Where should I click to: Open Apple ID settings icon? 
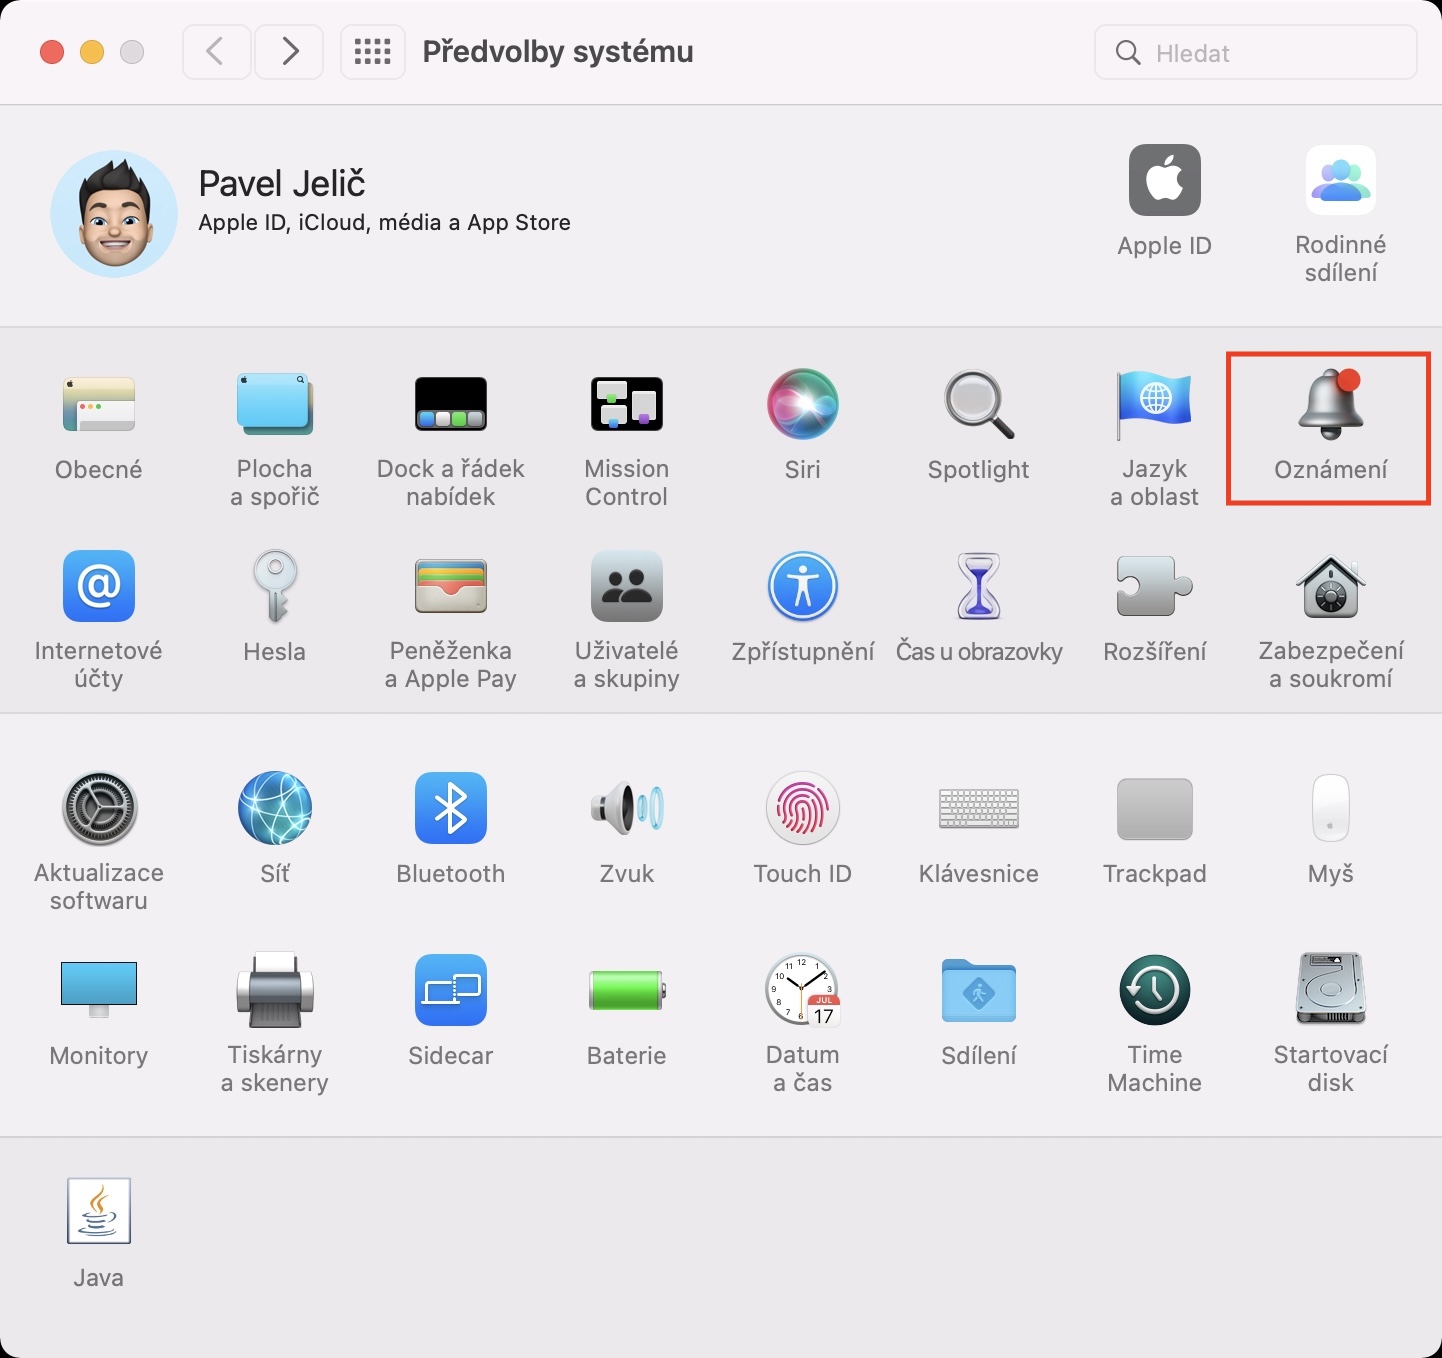pos(1165,180)
